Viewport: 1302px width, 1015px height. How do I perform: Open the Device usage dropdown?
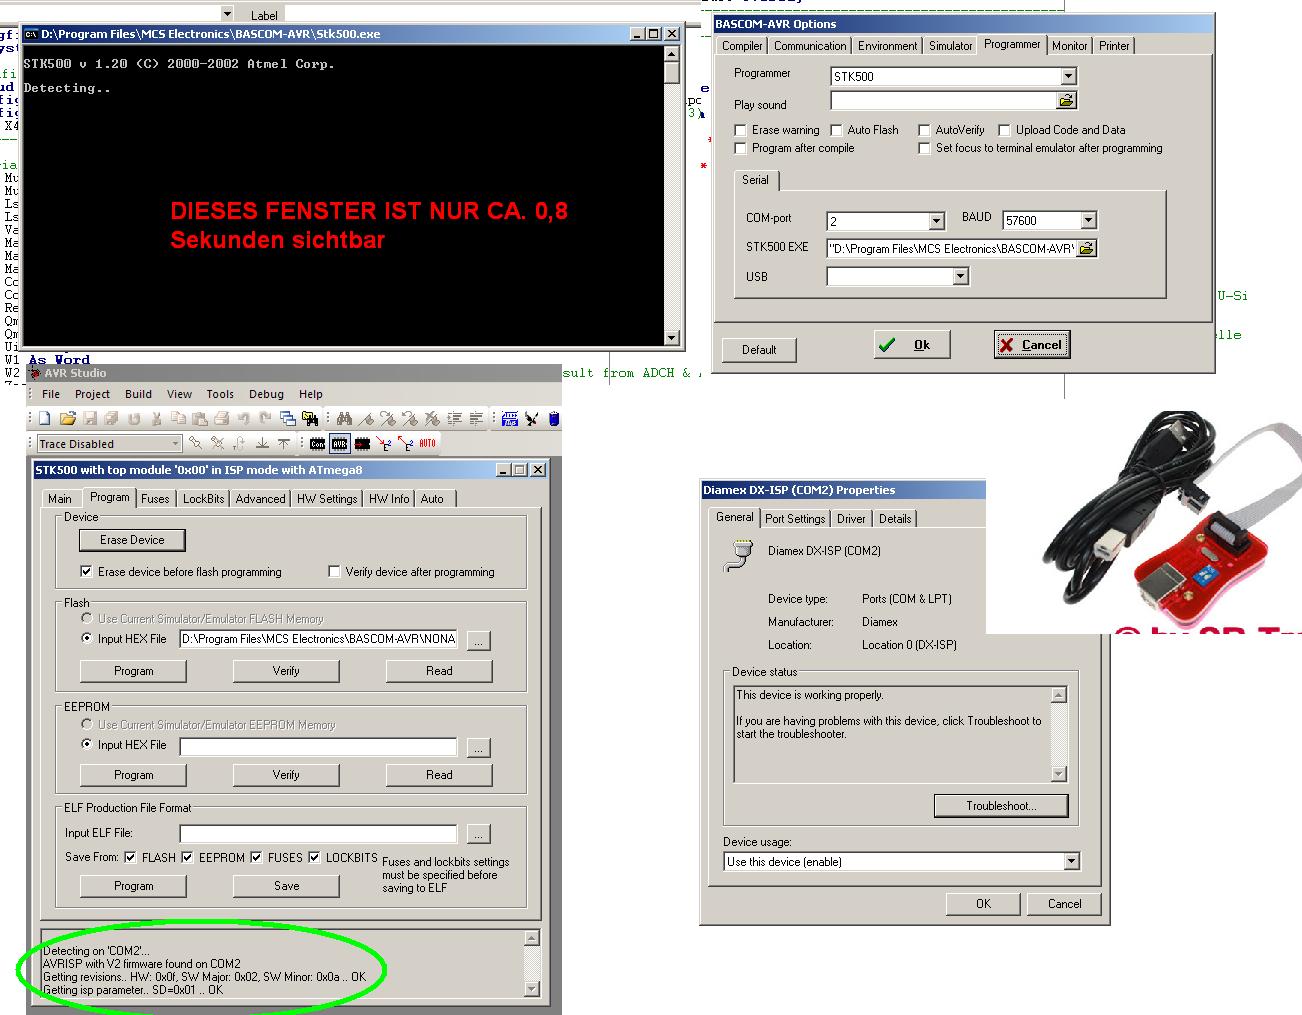1071,861
